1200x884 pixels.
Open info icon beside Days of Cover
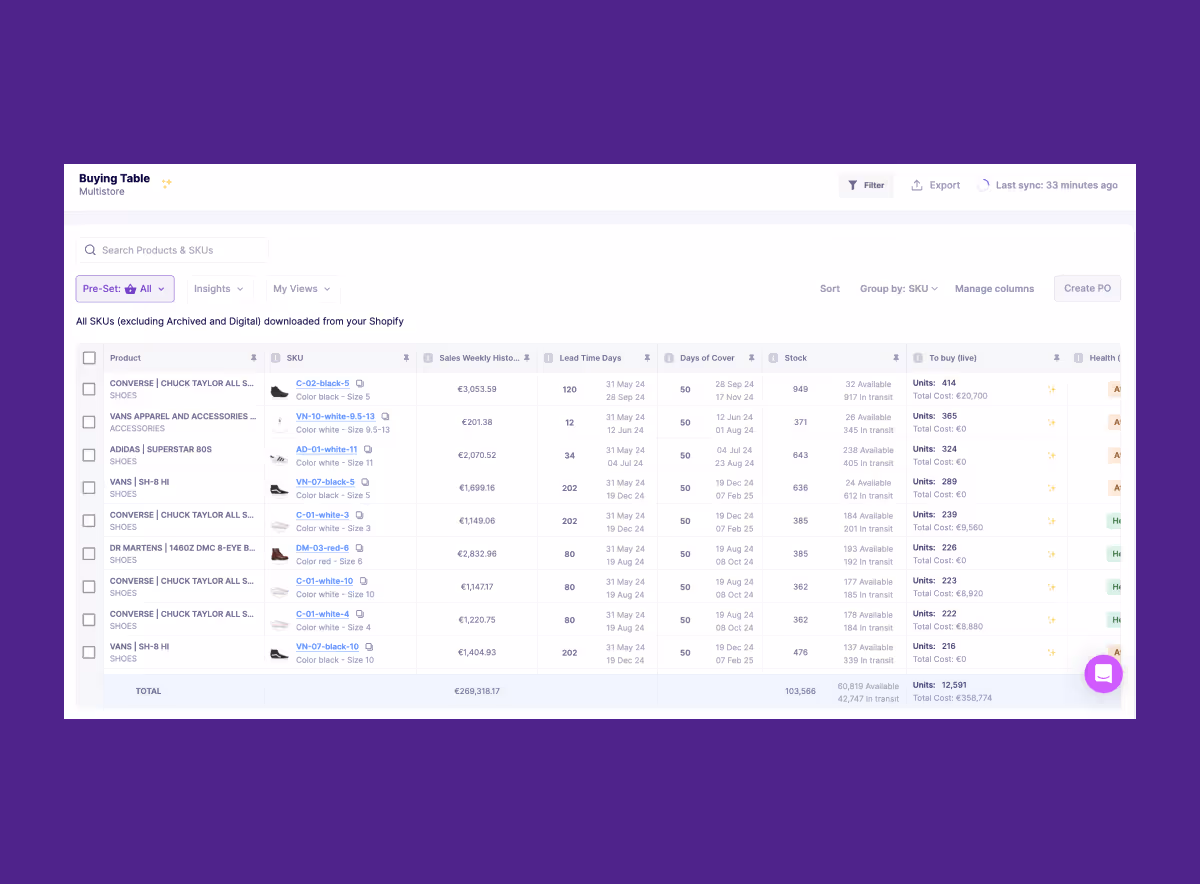[668, 358]
